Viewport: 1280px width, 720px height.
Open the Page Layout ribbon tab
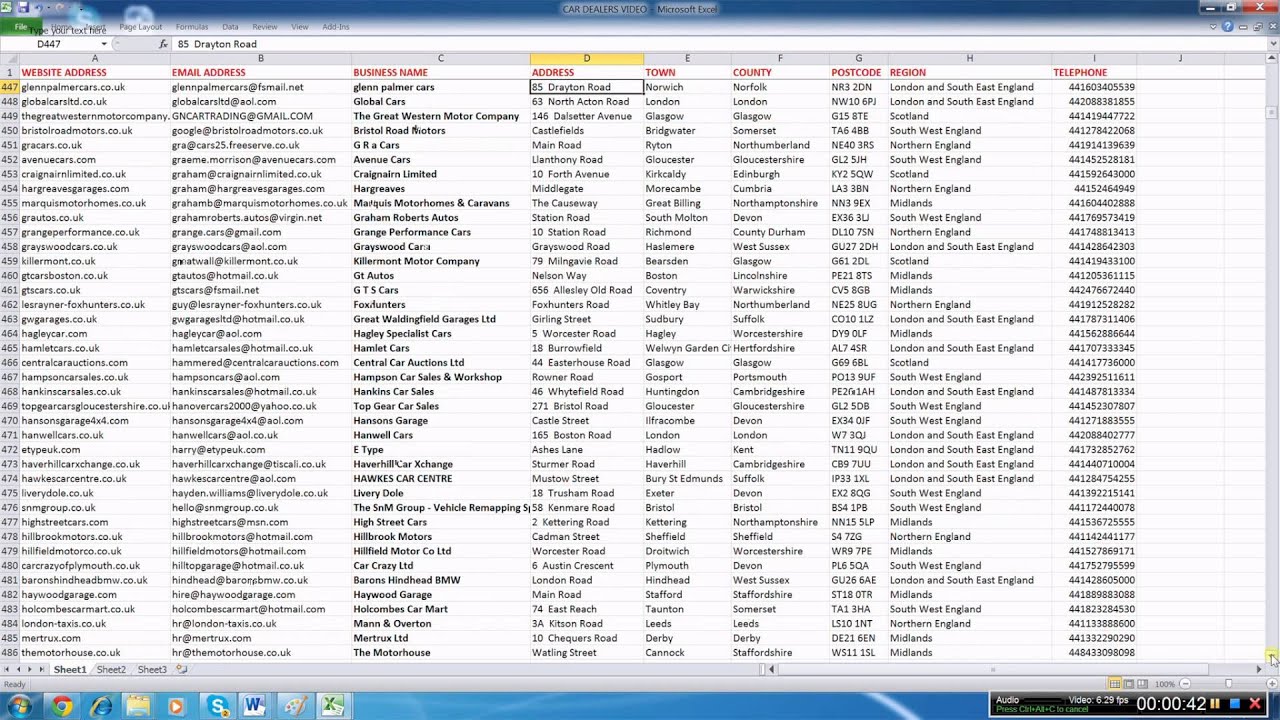140,27
